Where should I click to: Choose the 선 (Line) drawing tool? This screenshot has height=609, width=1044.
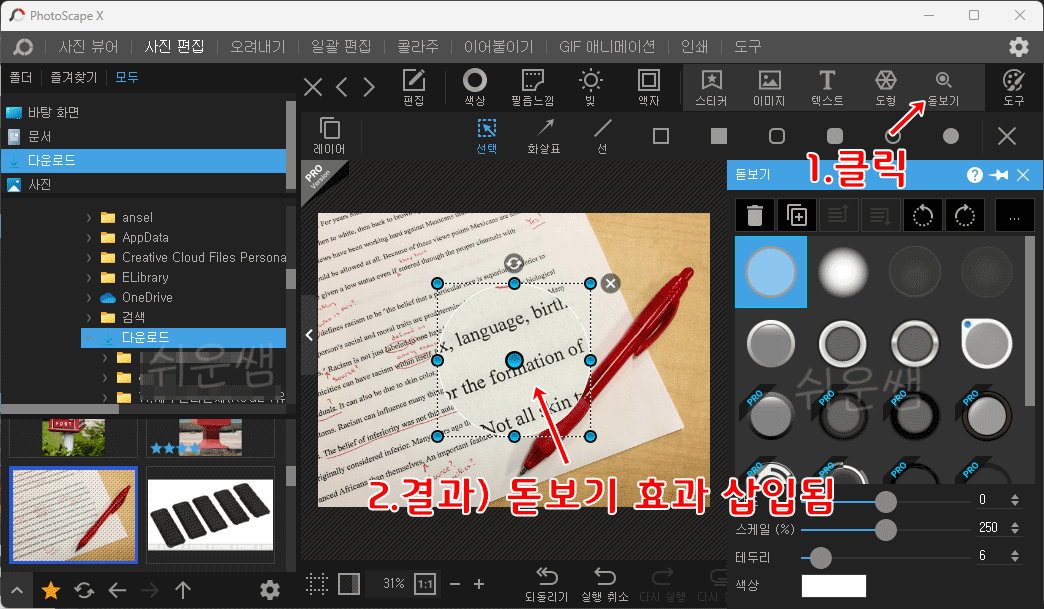click(x=602, y=136)
